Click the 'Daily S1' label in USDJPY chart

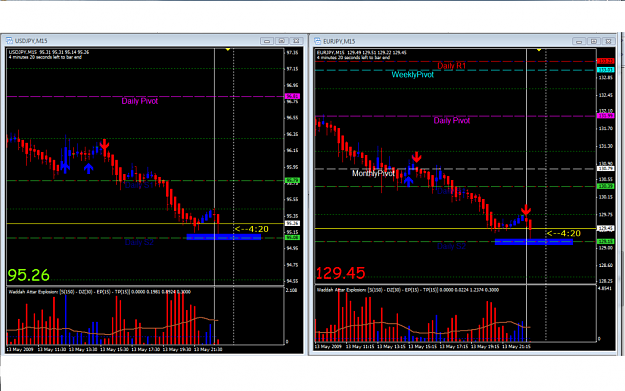(139, 185)
